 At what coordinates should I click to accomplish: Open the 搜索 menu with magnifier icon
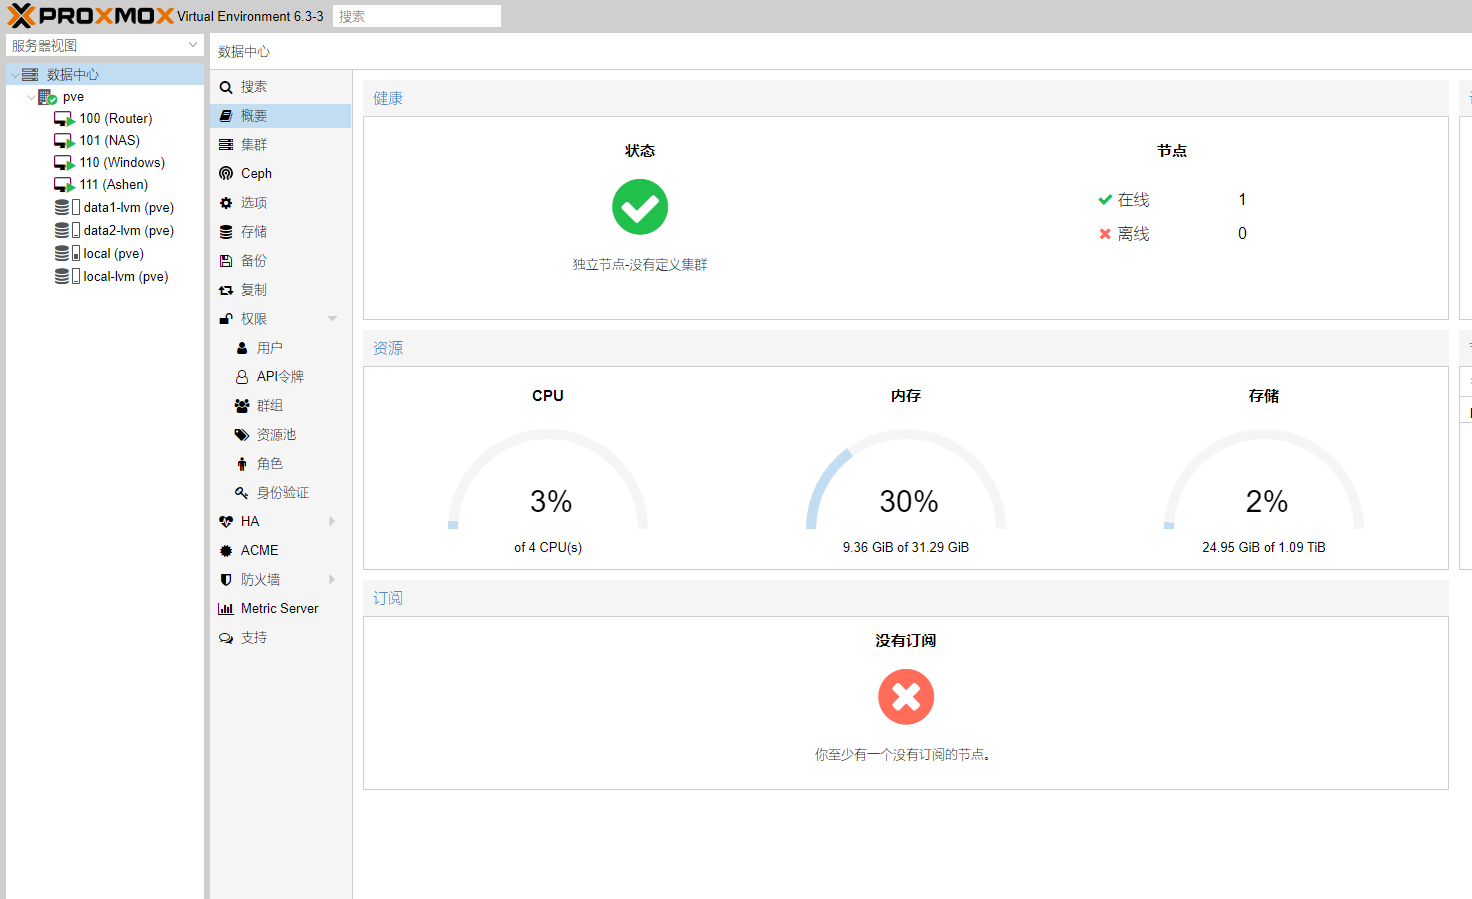[280, 87]
